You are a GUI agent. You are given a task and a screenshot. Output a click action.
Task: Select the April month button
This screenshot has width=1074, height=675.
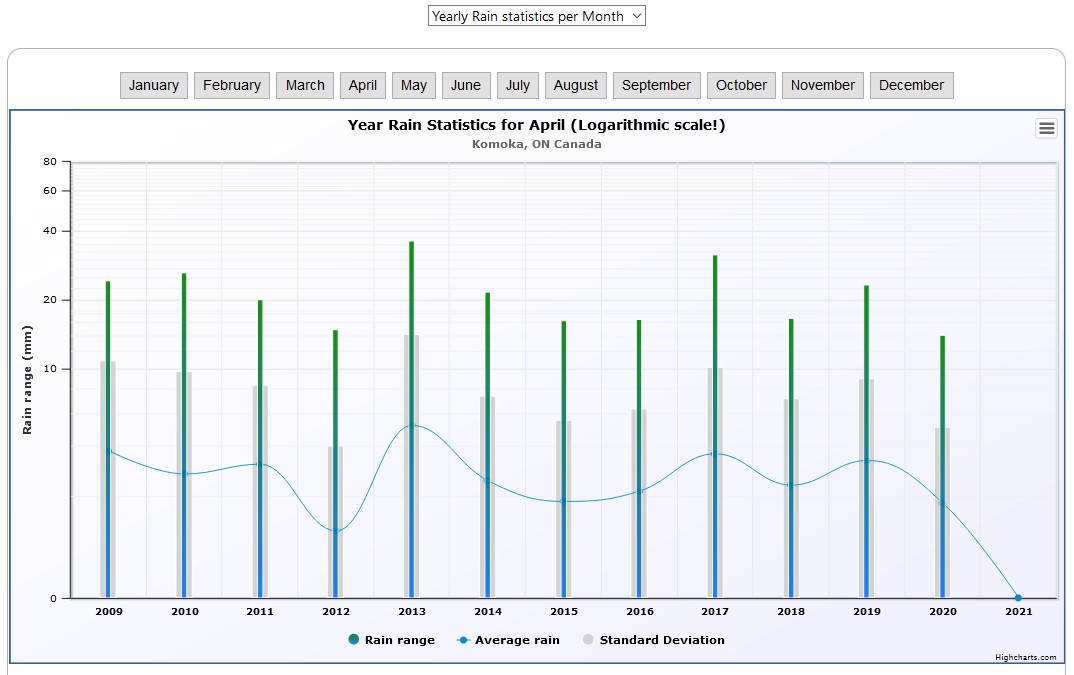(363, 85)
